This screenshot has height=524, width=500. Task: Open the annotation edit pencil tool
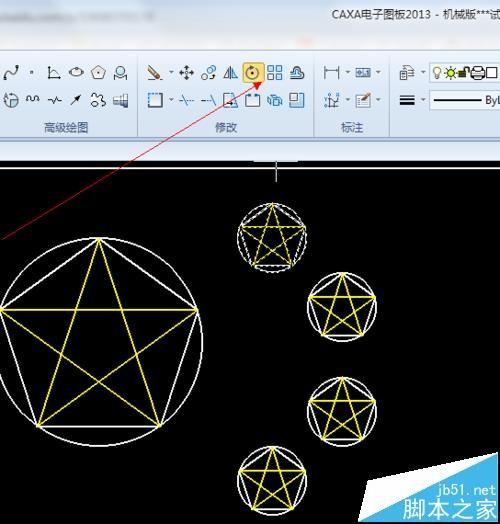pyautogui.click(x=363, y=100)
